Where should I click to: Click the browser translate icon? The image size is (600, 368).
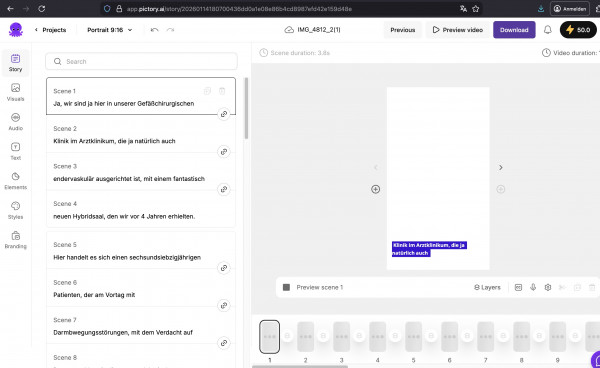pos(463,8)
